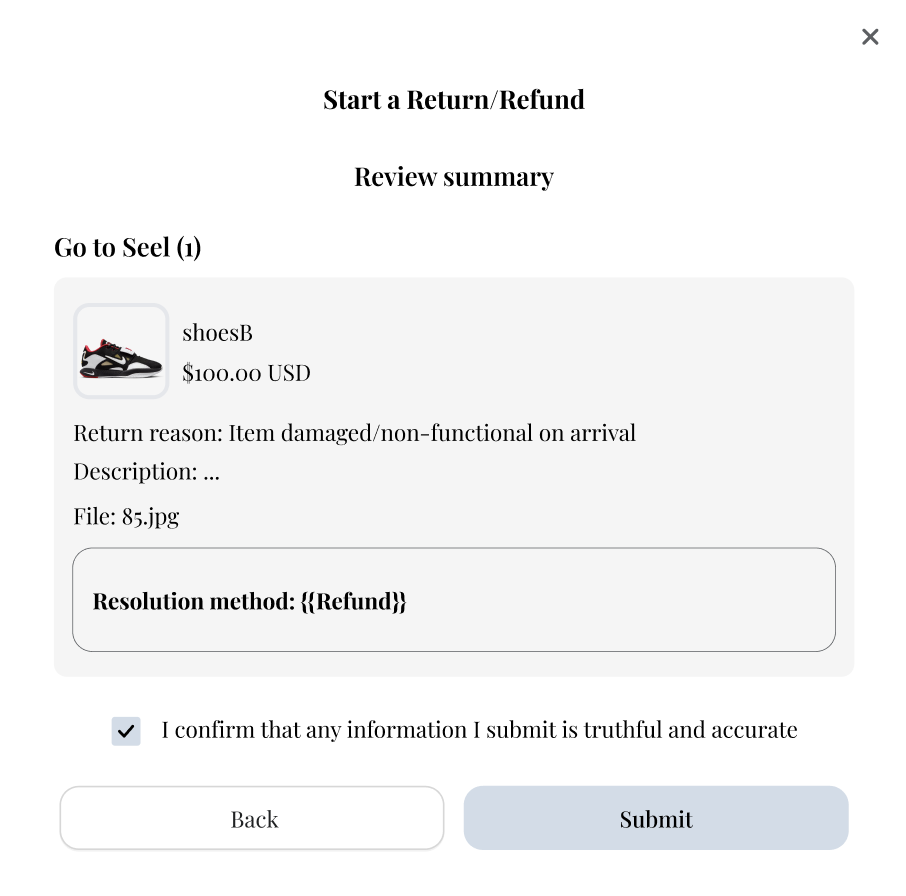Click the shoesB product thumbnail

click(121, 351)
